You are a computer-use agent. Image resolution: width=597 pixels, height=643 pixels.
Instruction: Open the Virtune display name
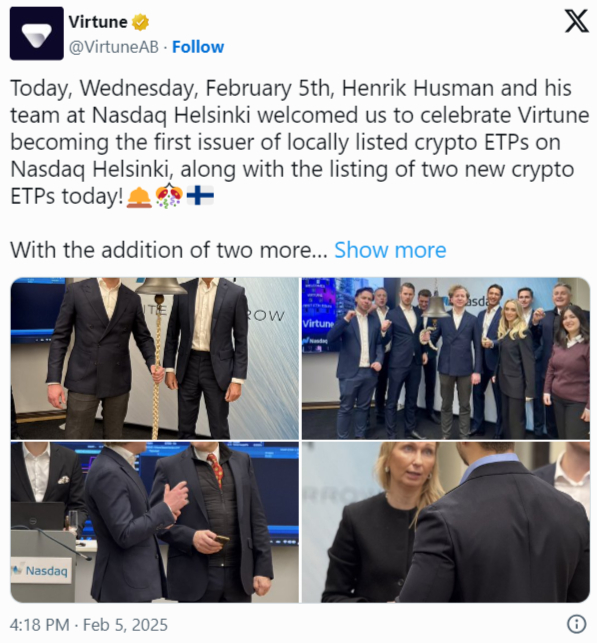tap(98, 22)
